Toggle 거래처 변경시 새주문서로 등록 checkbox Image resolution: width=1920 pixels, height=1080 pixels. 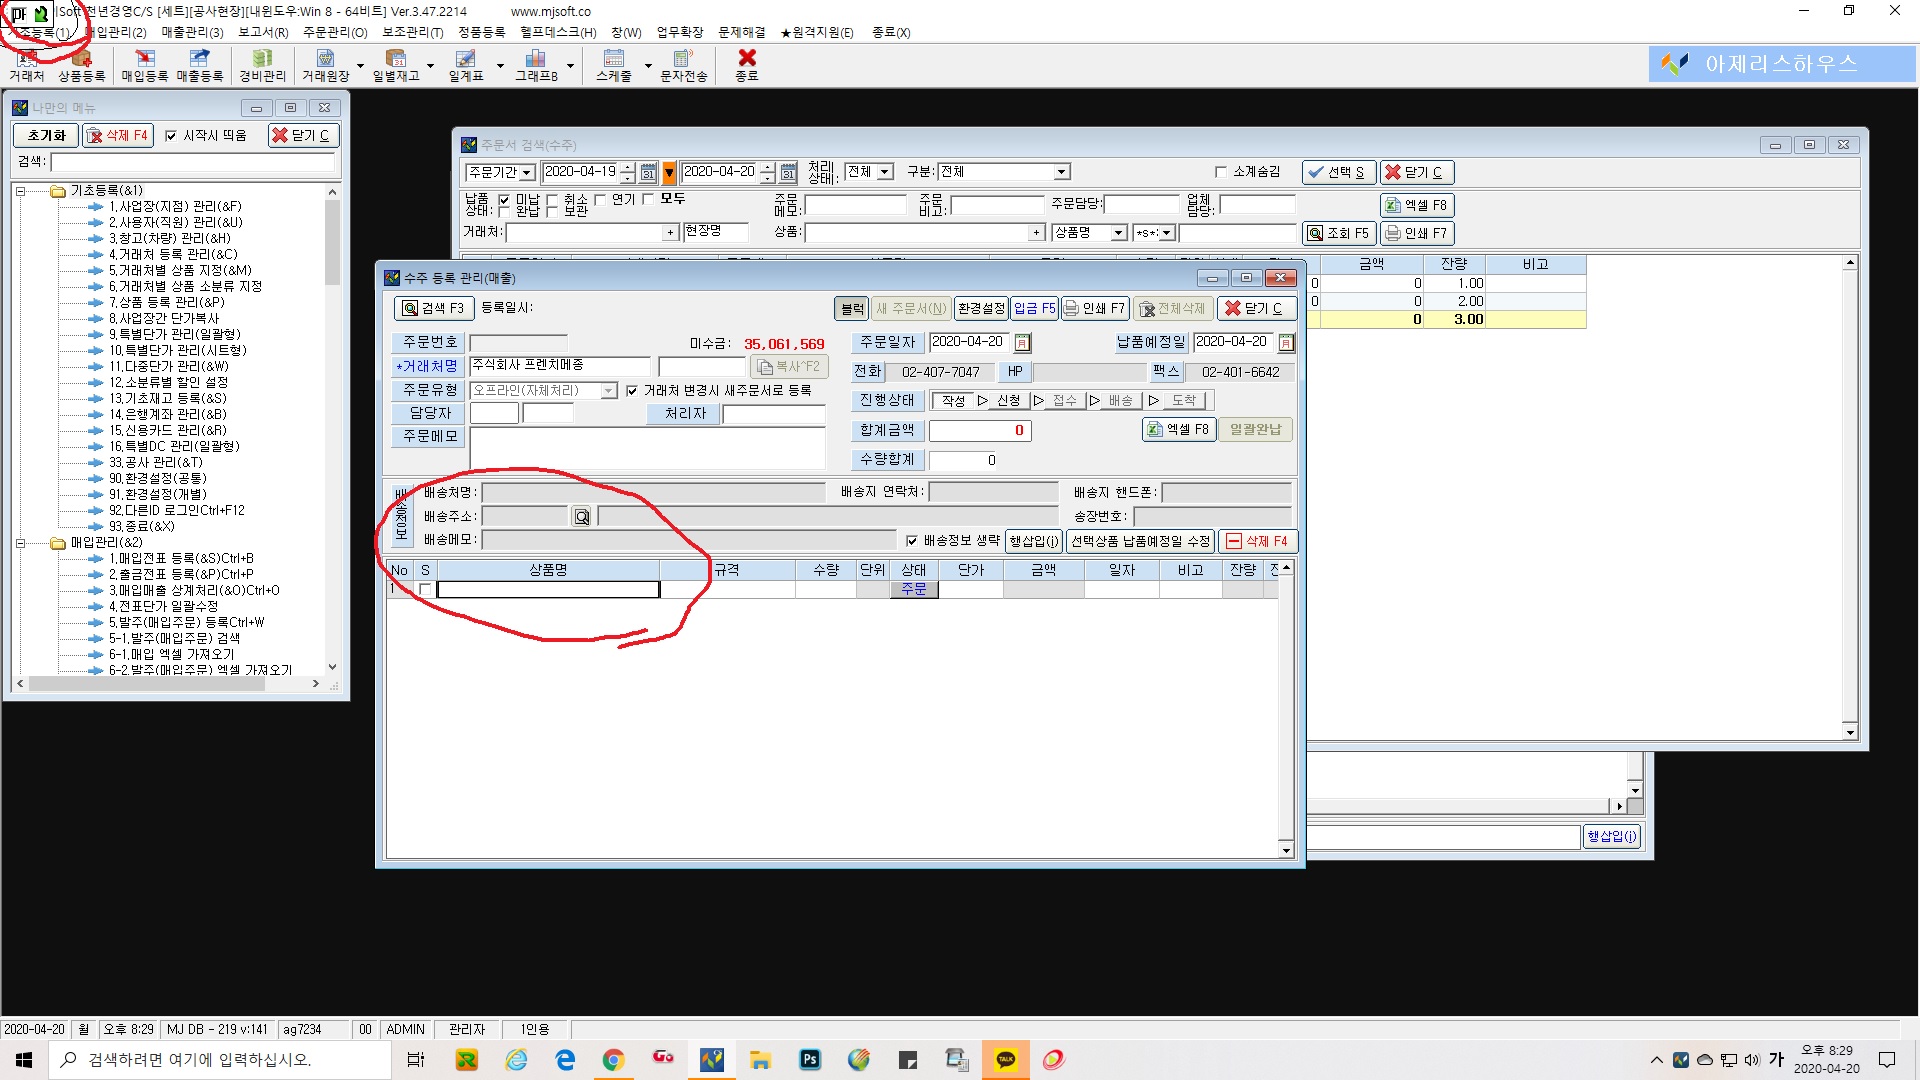[x=632, y=391]
